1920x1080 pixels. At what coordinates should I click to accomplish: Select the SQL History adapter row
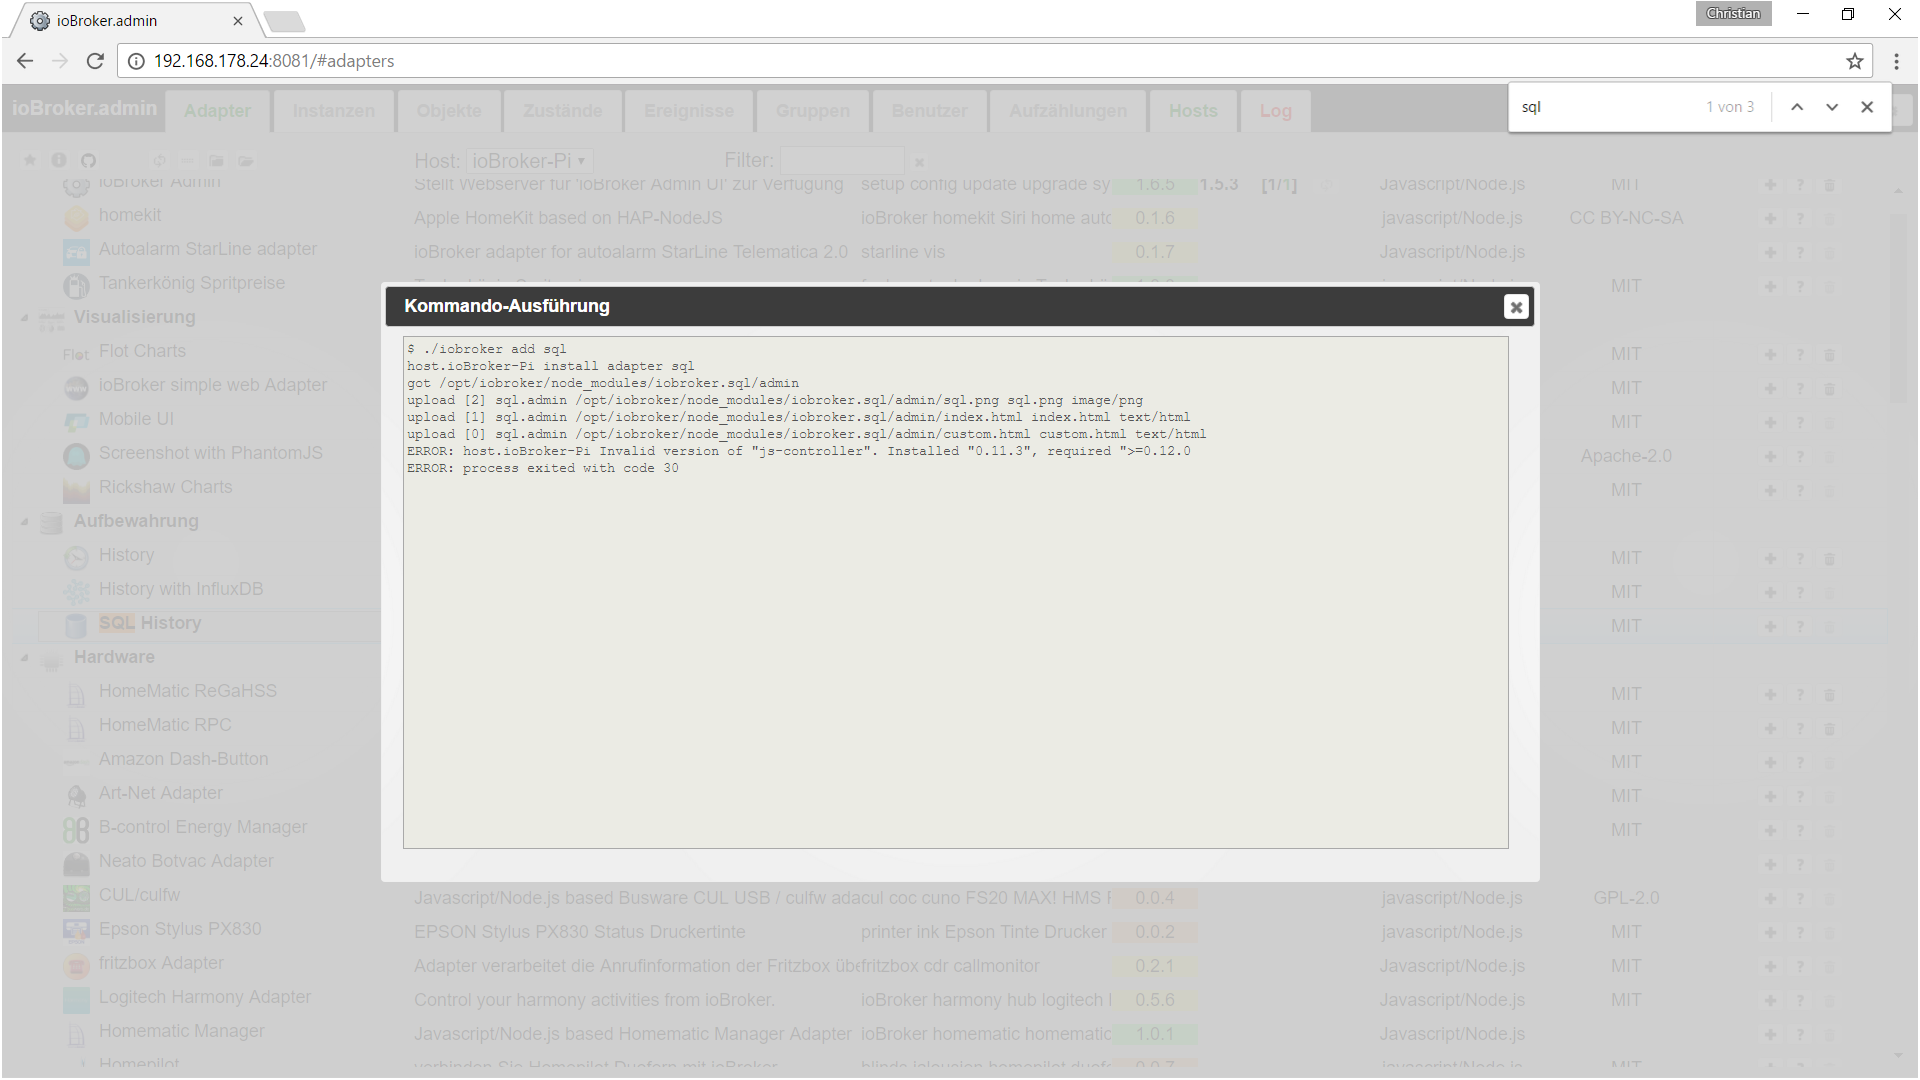pos(150,624)
